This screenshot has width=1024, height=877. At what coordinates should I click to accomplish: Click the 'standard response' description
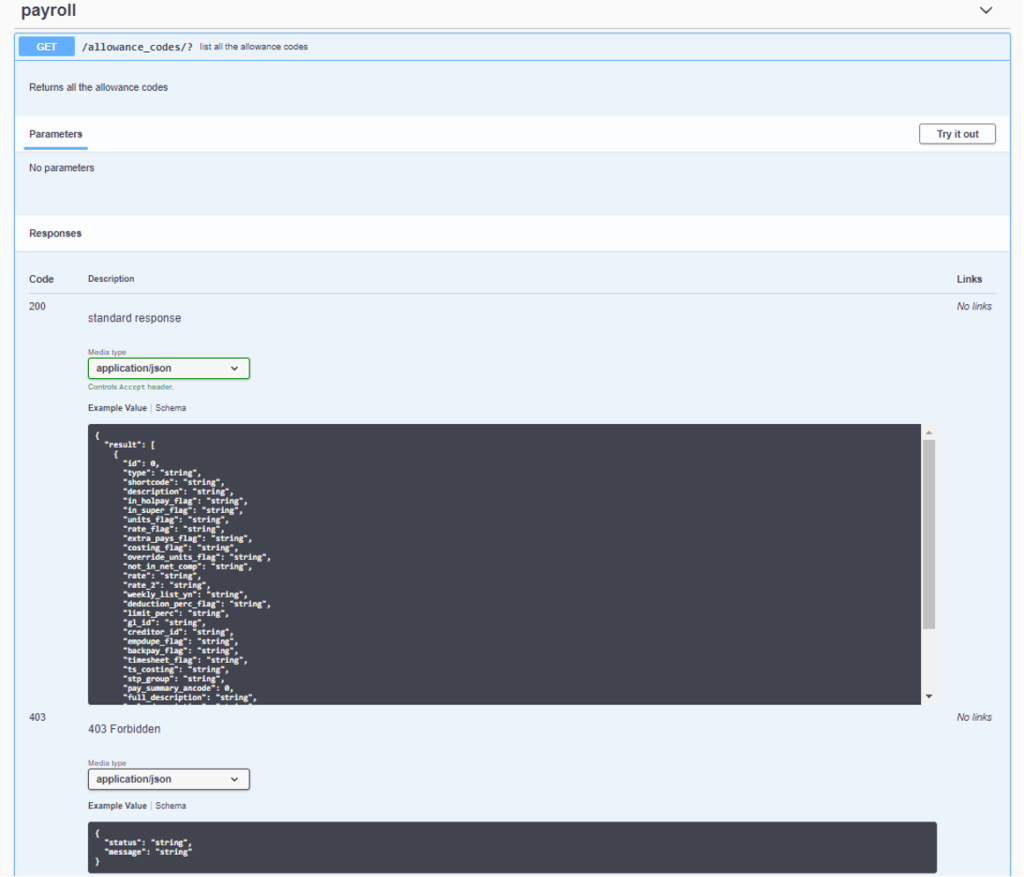coord(135,318)
